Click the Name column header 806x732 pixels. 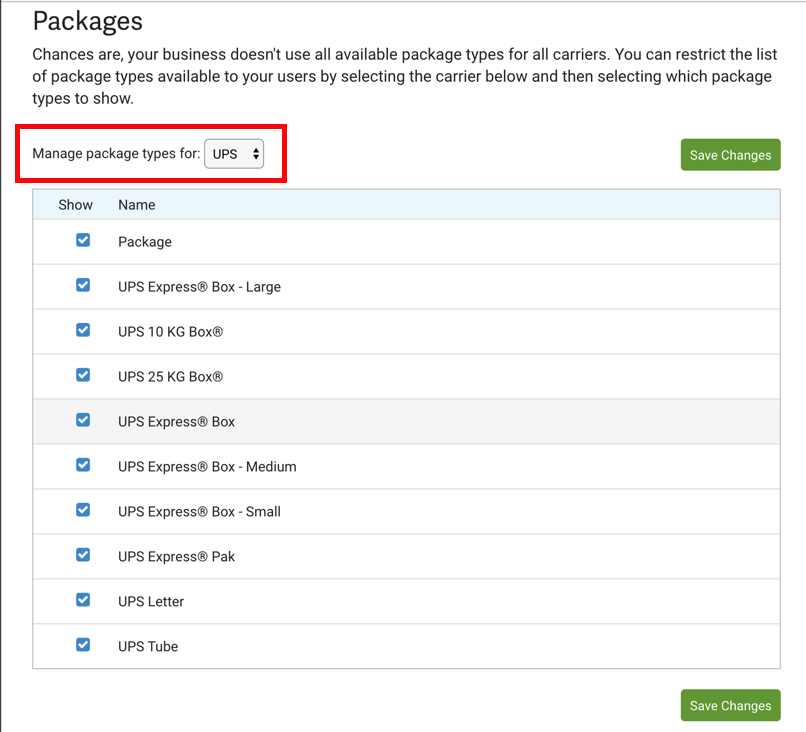tap(137, 205)
